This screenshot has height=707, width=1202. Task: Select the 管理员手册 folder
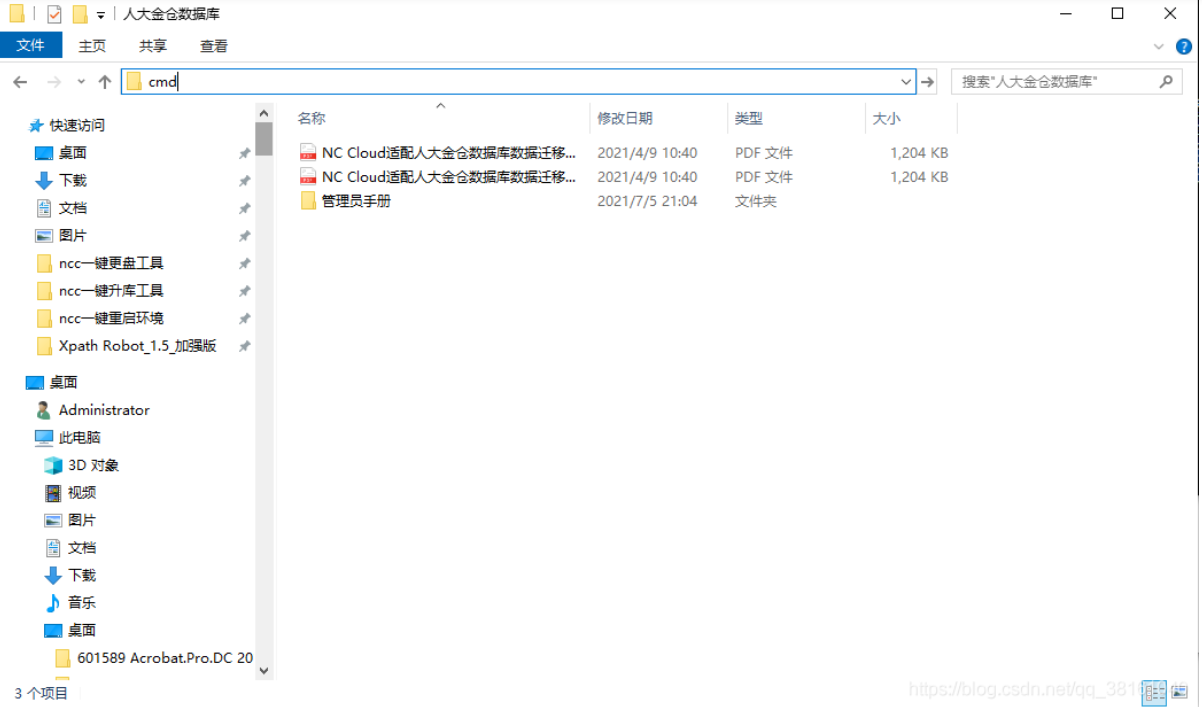pyautogui.click(x=356, y=201)
